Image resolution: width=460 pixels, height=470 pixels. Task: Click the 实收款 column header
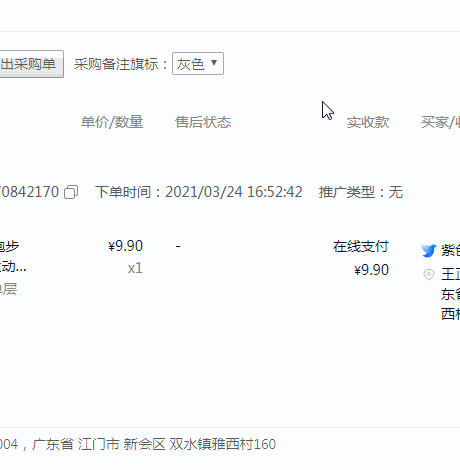pyautogui.click(x=368, y=122)
